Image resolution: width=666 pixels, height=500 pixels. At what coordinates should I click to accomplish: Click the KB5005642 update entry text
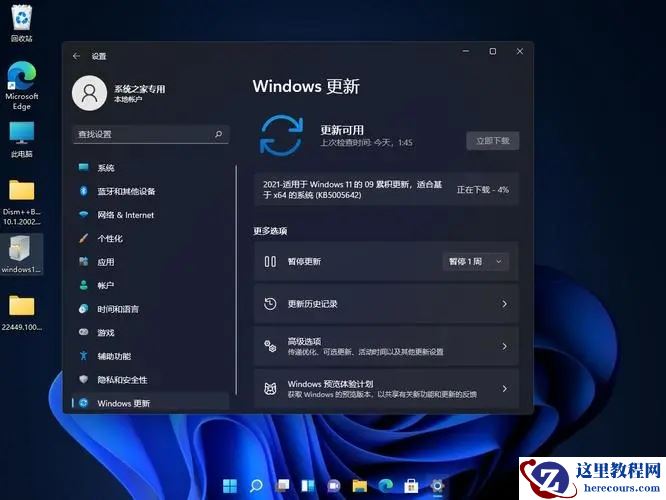(353, 189)
